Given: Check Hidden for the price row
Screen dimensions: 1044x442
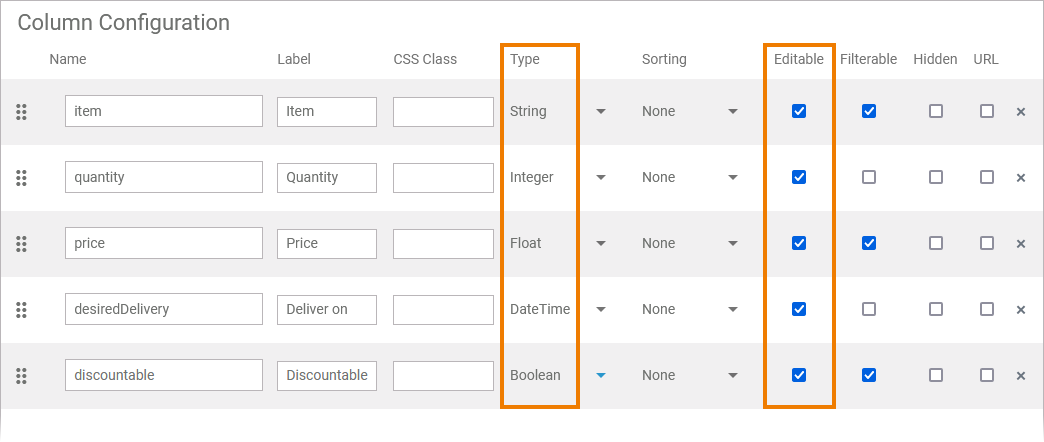Looking at the screenshot, I should (x=936, y=244).
